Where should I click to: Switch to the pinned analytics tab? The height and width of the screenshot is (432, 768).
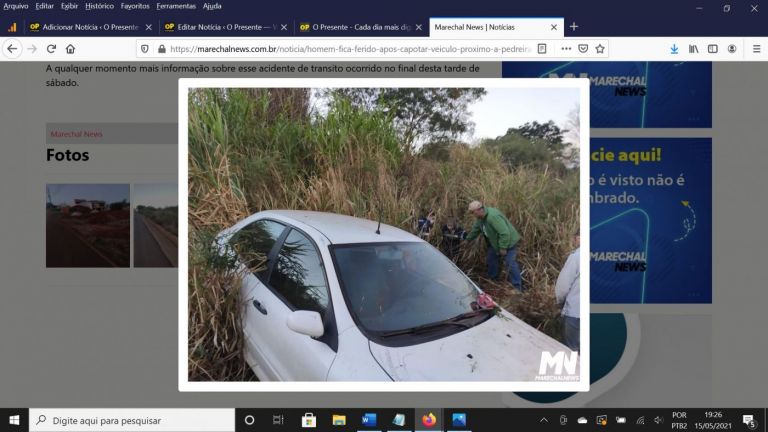(x=12, y=27)
